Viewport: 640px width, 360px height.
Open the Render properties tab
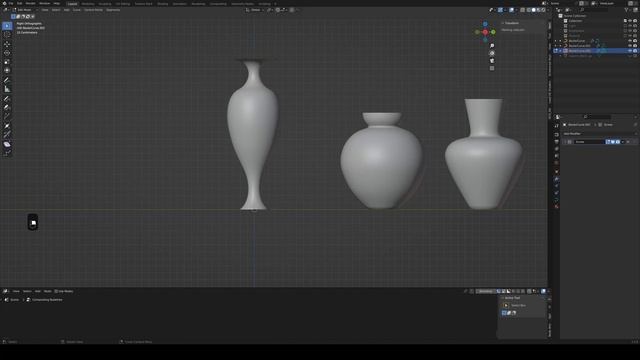pyautogui.click(x=556, y=134)
